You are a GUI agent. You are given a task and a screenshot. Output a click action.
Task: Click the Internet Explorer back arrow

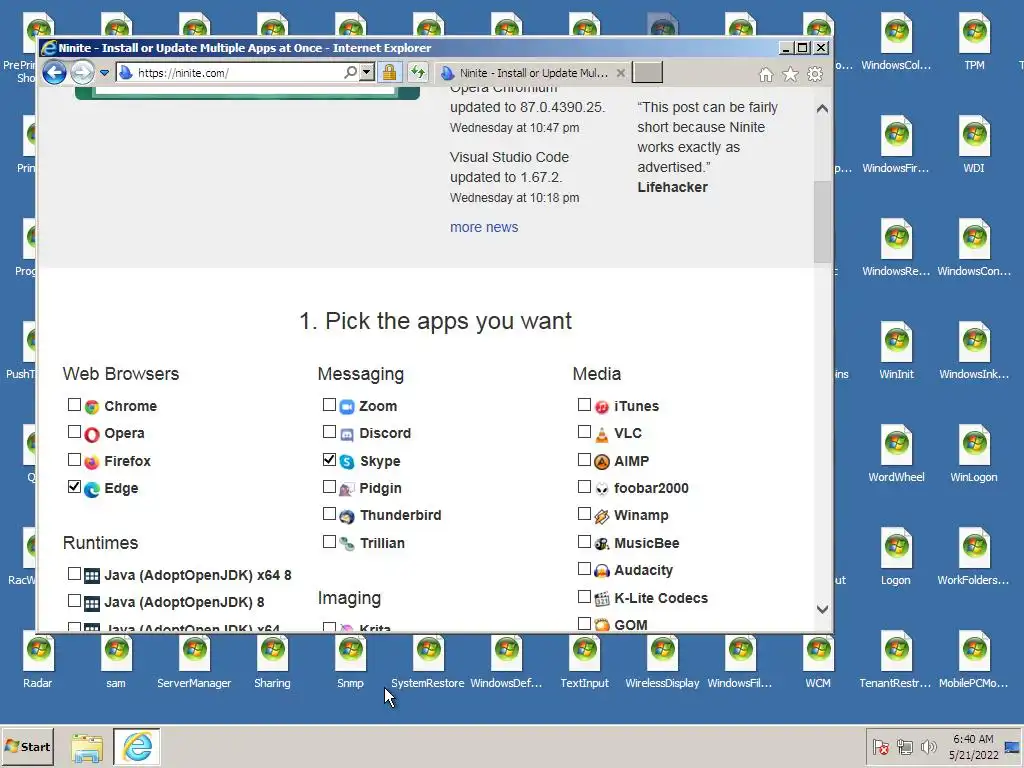pos(54,72)
